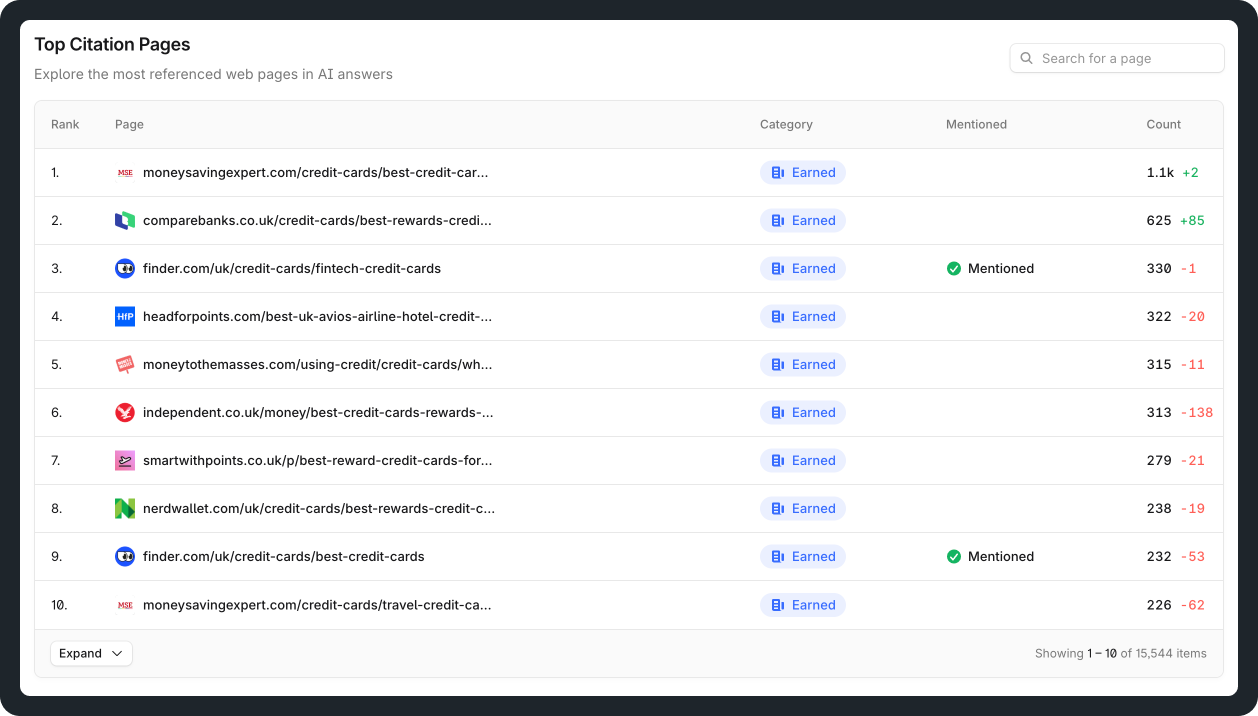Click the Mentioned label in rank 9 row
Viewport: 1258px width, 716px height.
tap(1001, 557)
